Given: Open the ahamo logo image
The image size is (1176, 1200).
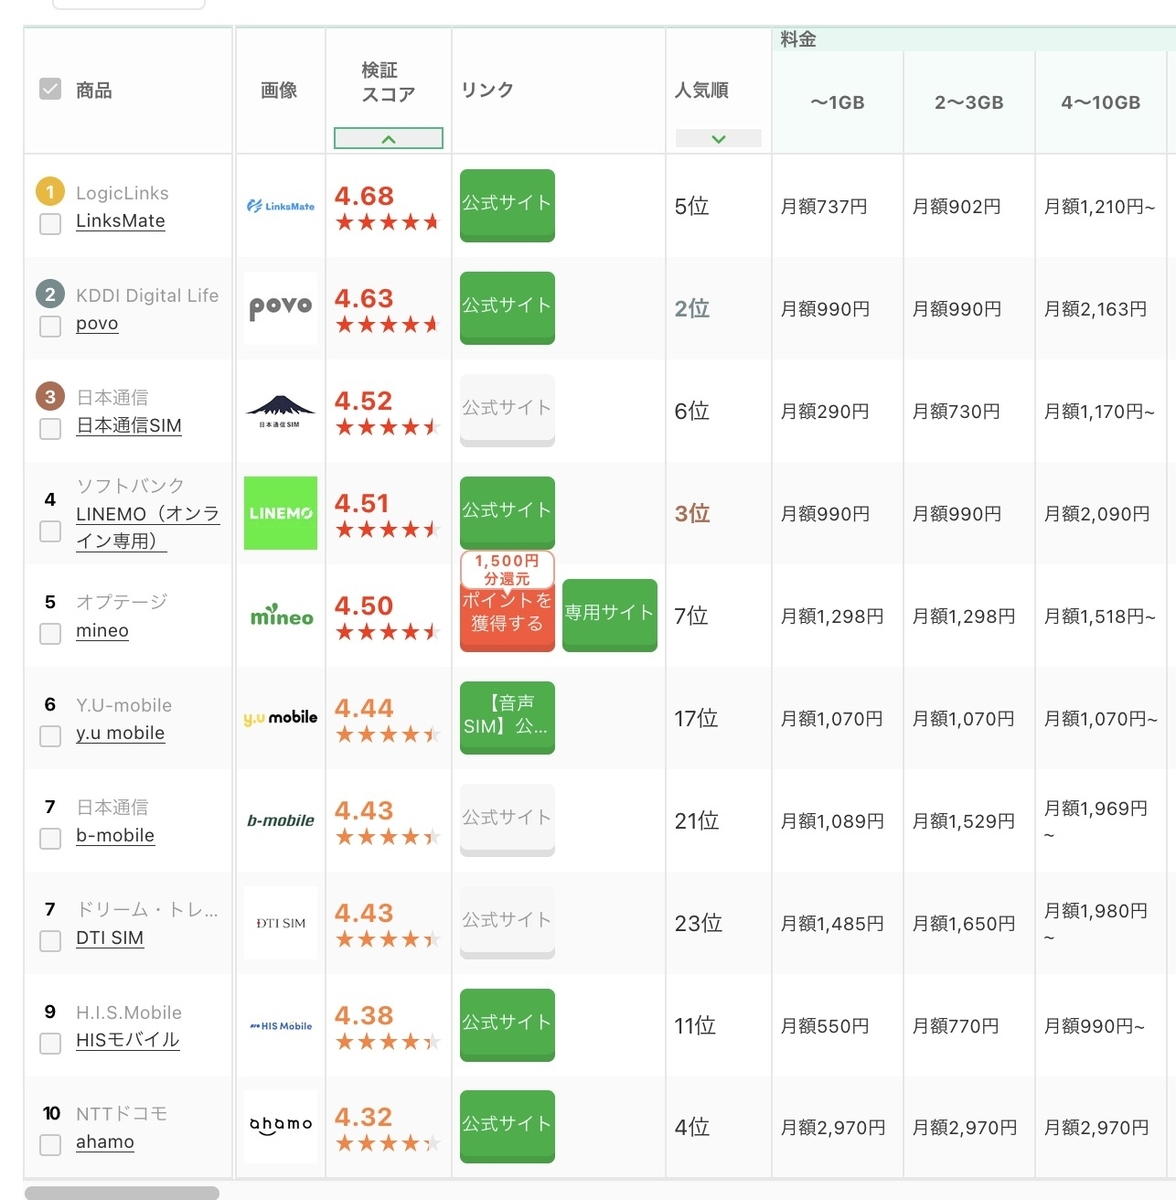Looking at the screenshot, I should [x=280, y=1126].
